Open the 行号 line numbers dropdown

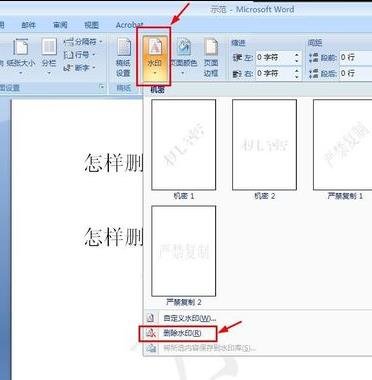coord(80,54)
